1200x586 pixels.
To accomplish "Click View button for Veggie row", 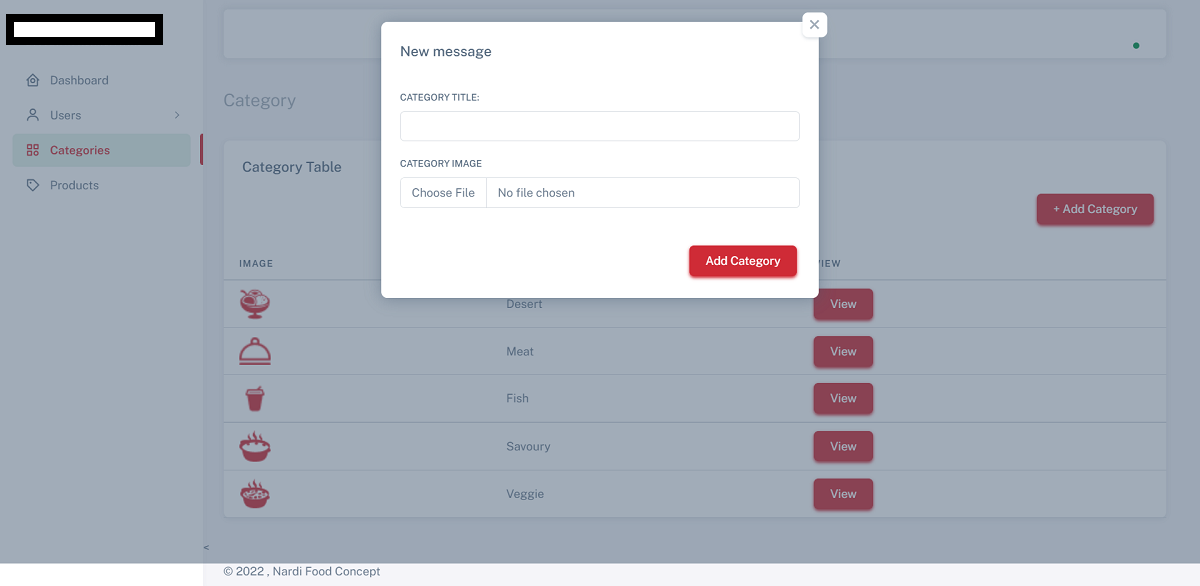I will pyautogui.click(x=843, y=494).
